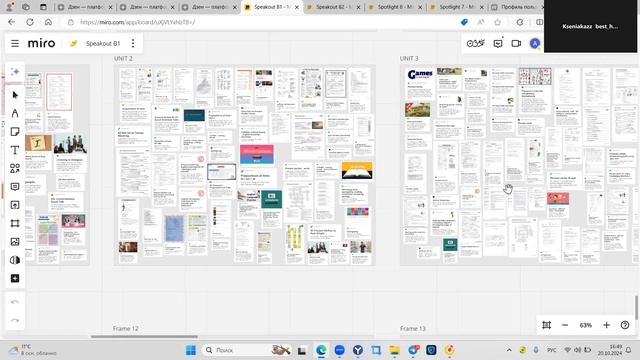Viewport: 640px width, 360px height.
Task: Open the image and icons tool
Action: [15, 242]
